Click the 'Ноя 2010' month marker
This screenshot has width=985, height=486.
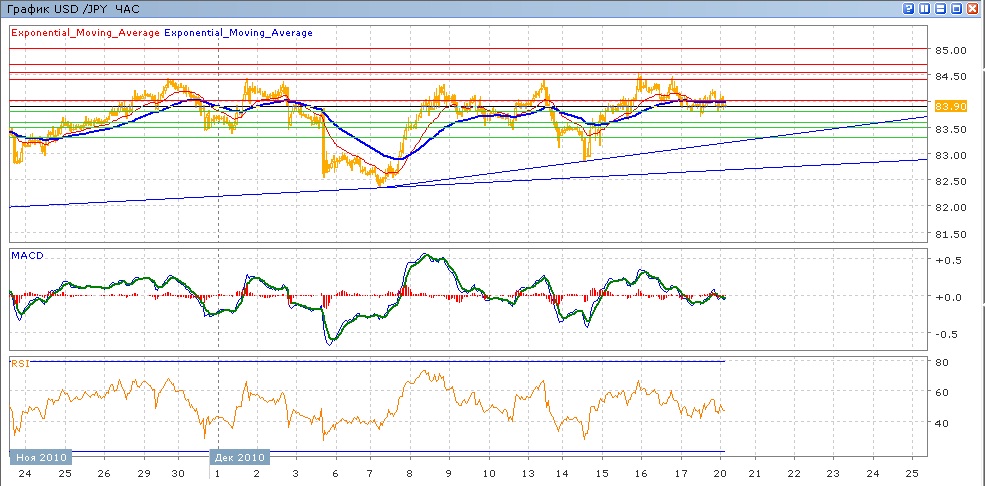coord(40,456)
